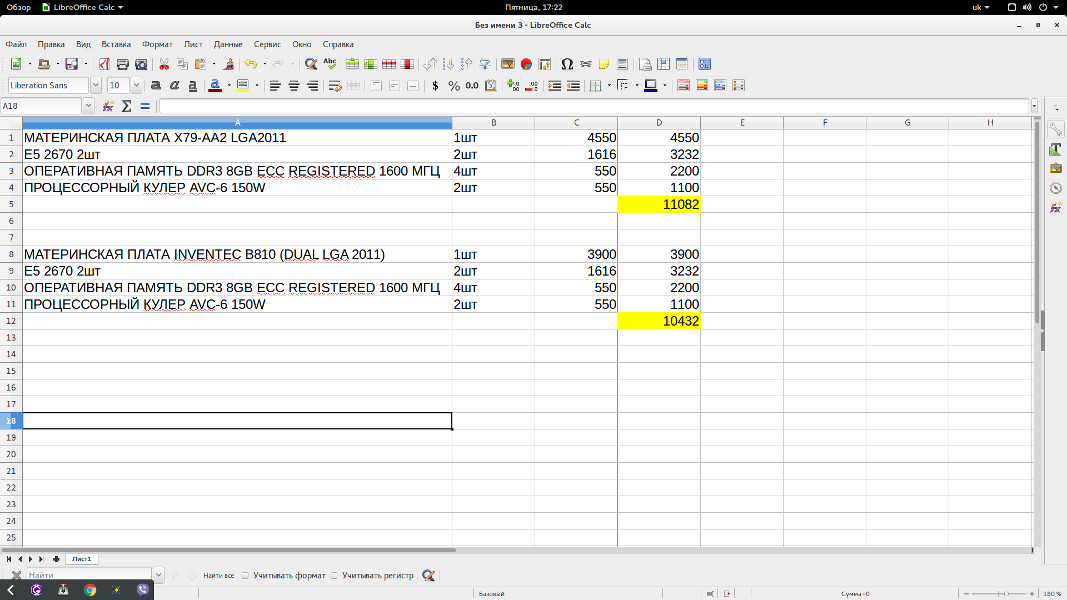The width and height of the screenshot is (1067, 600).
Task: Click the Sort Ascending icon
Action: (x=448, y=64)
